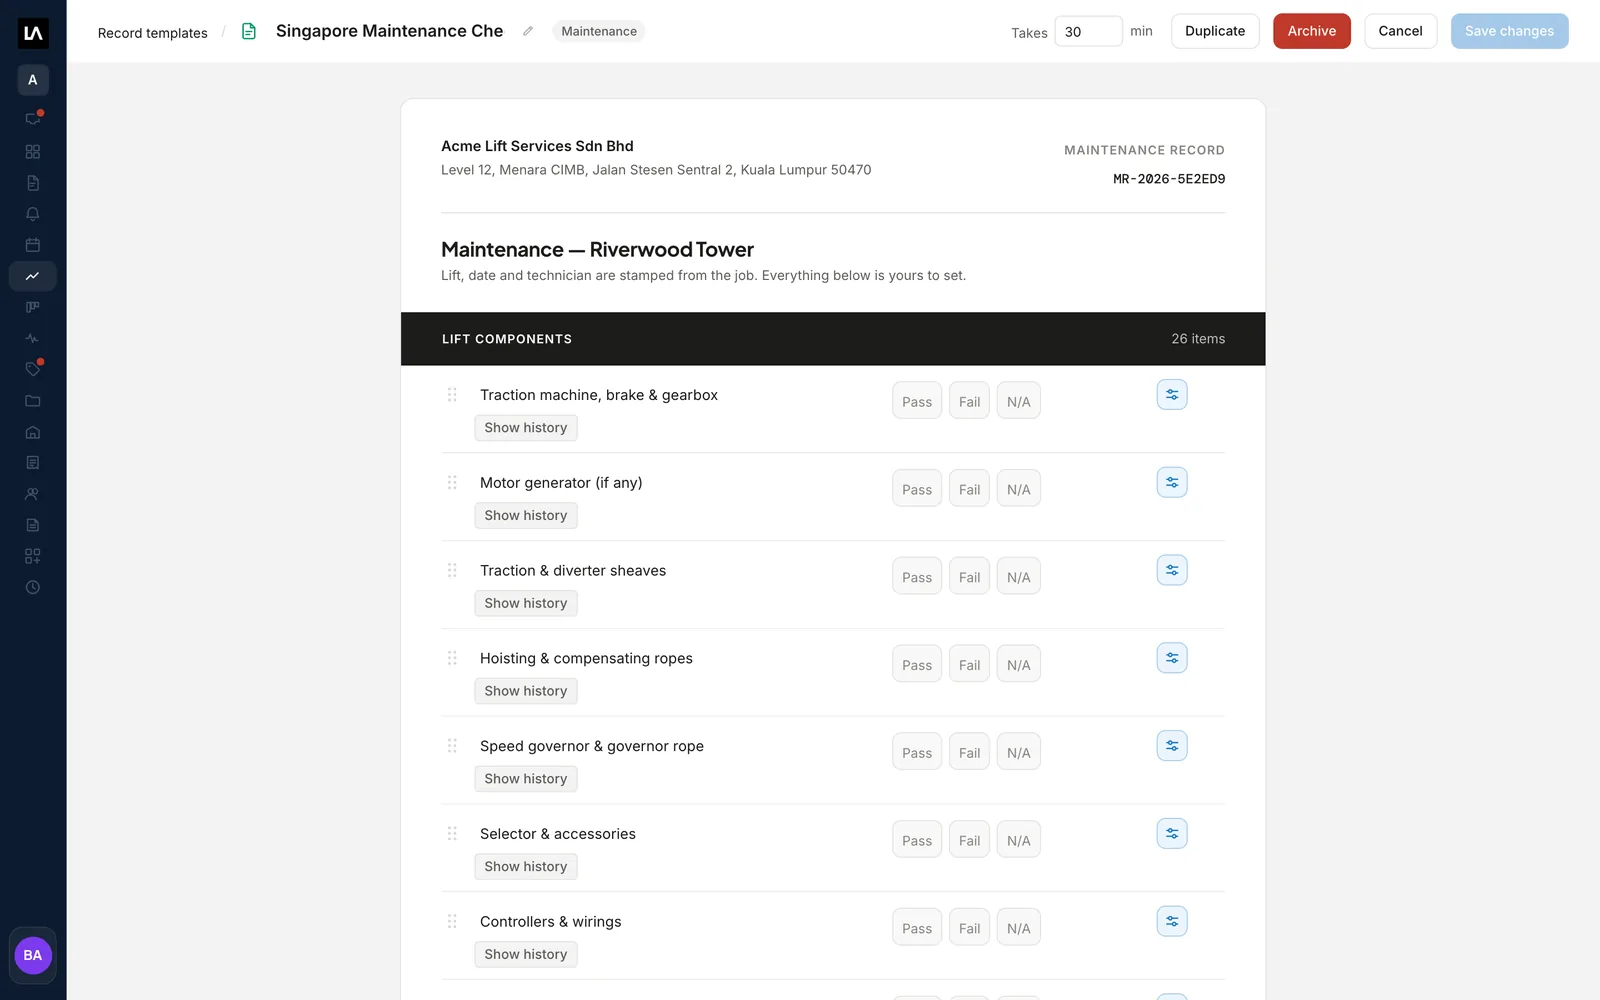Open the bell notifications icon in sidebar
The width and height of the screenshot is (1600, 1000).
pyautogui.click(x=33, y=214)
